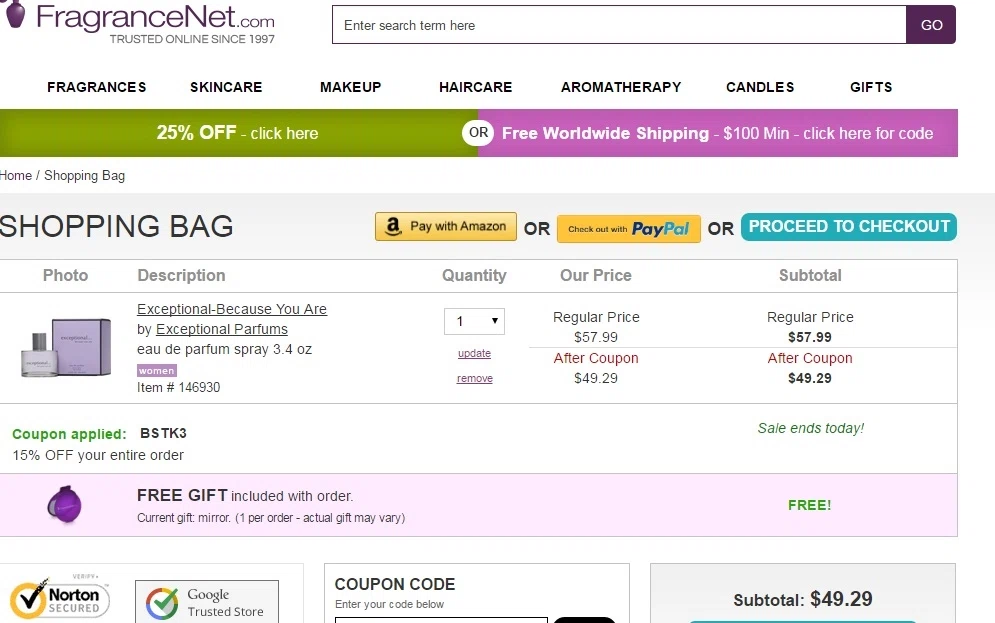Click the Pay with Amazon button
995x623 pixels.
tap(445, 226)
